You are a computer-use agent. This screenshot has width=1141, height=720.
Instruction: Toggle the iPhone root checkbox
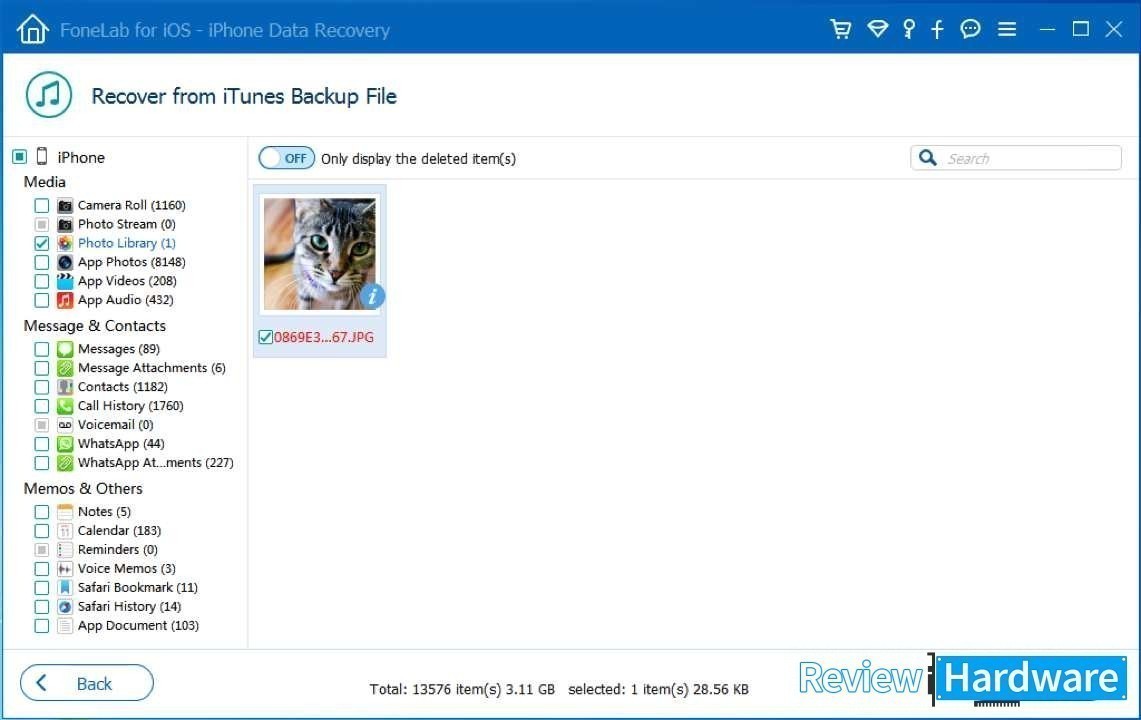(19, 157)
